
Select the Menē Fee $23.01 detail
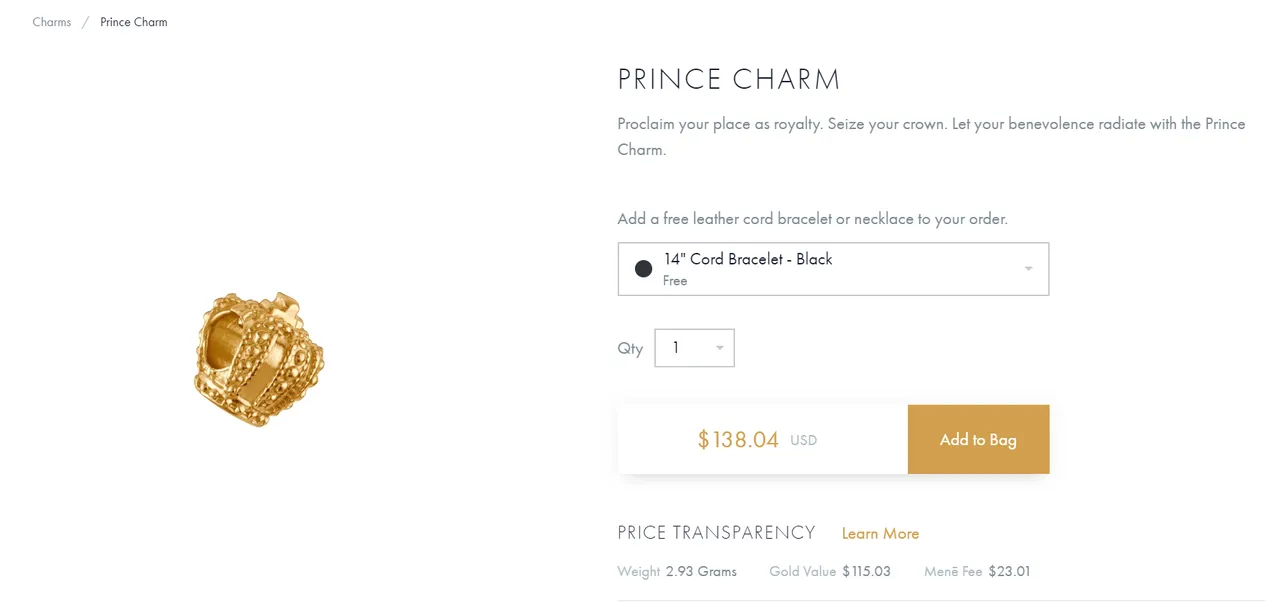coord(977,572)
